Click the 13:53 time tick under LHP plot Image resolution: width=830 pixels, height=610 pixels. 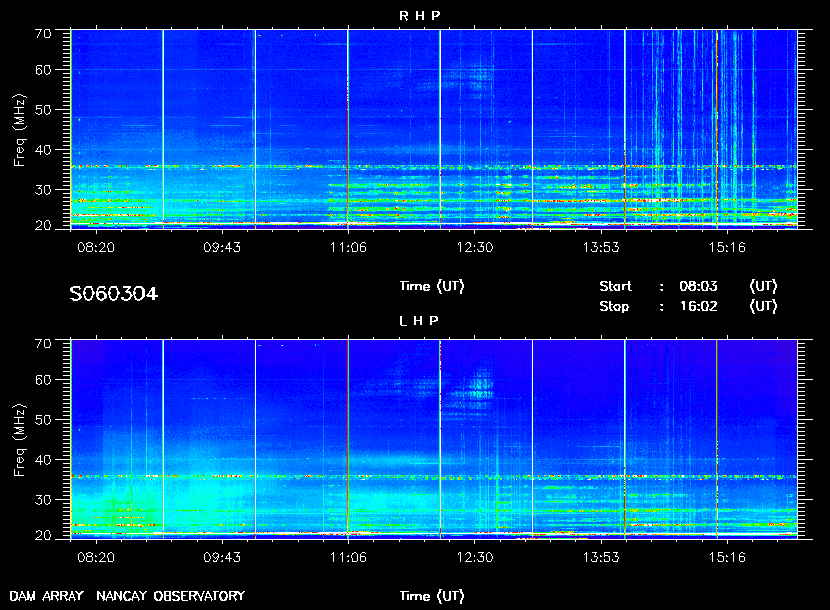(601, 557)
